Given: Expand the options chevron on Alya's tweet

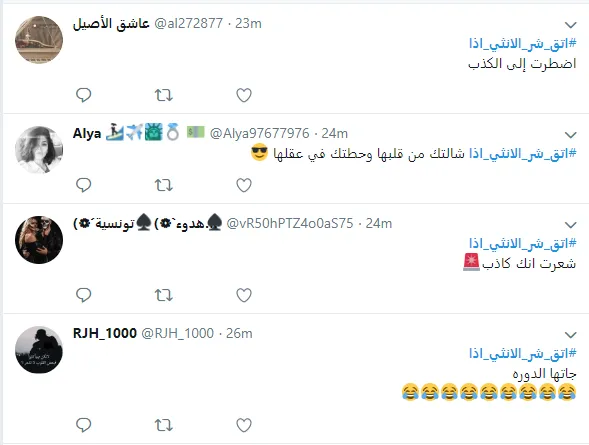Looking at the screenshot, I should pyautogui.click(x=571, y=135).
